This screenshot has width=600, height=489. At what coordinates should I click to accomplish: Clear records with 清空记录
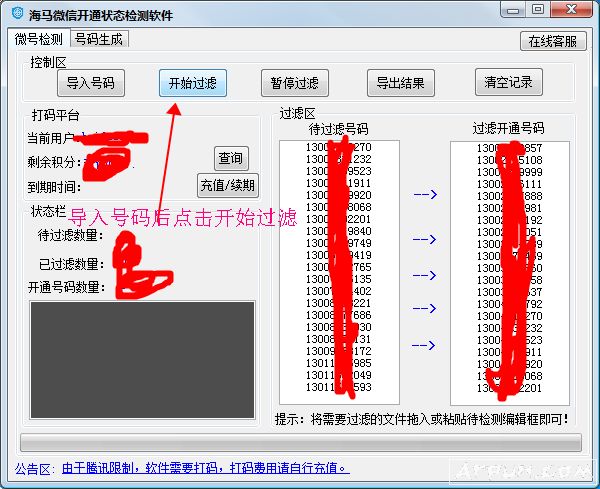click(x=509, y=82)
